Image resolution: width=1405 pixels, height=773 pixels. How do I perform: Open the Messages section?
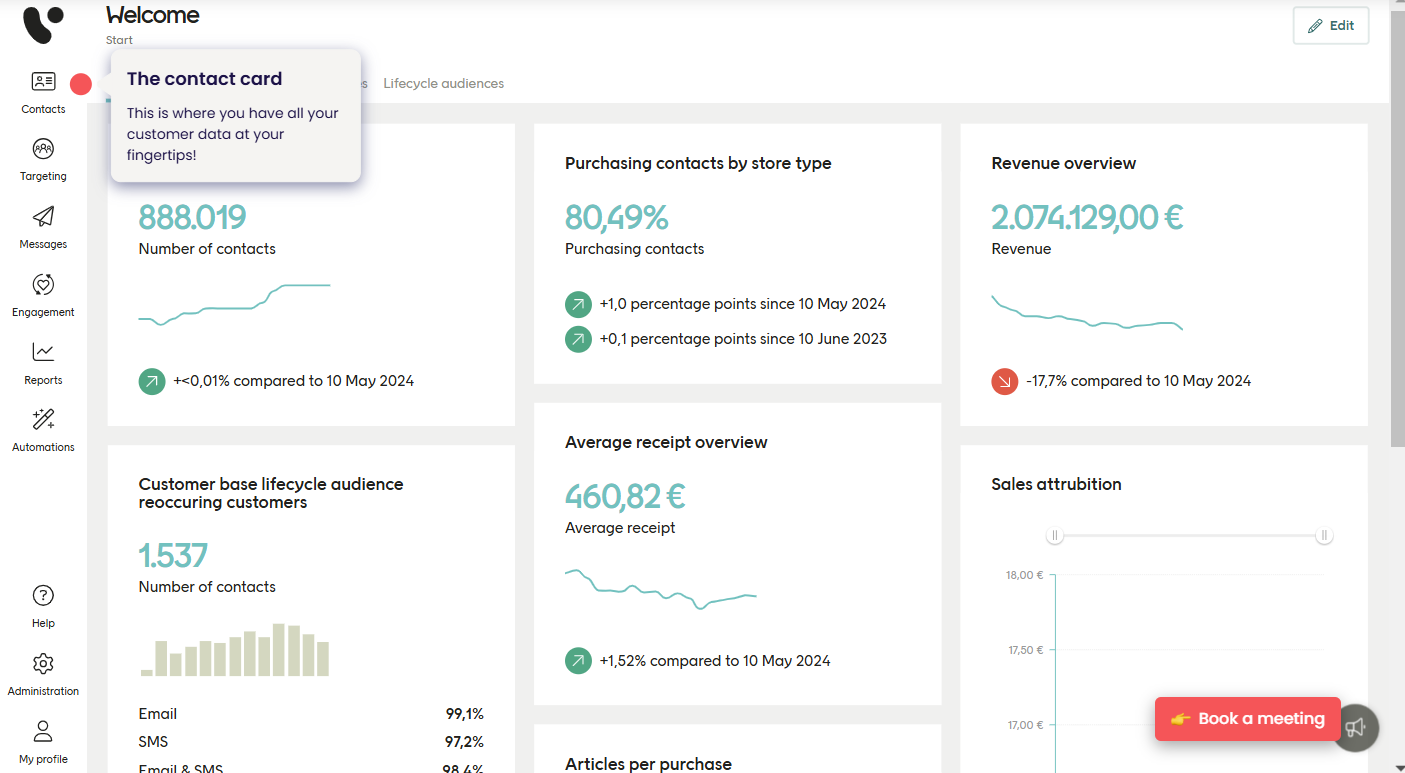tap(43, 225)
